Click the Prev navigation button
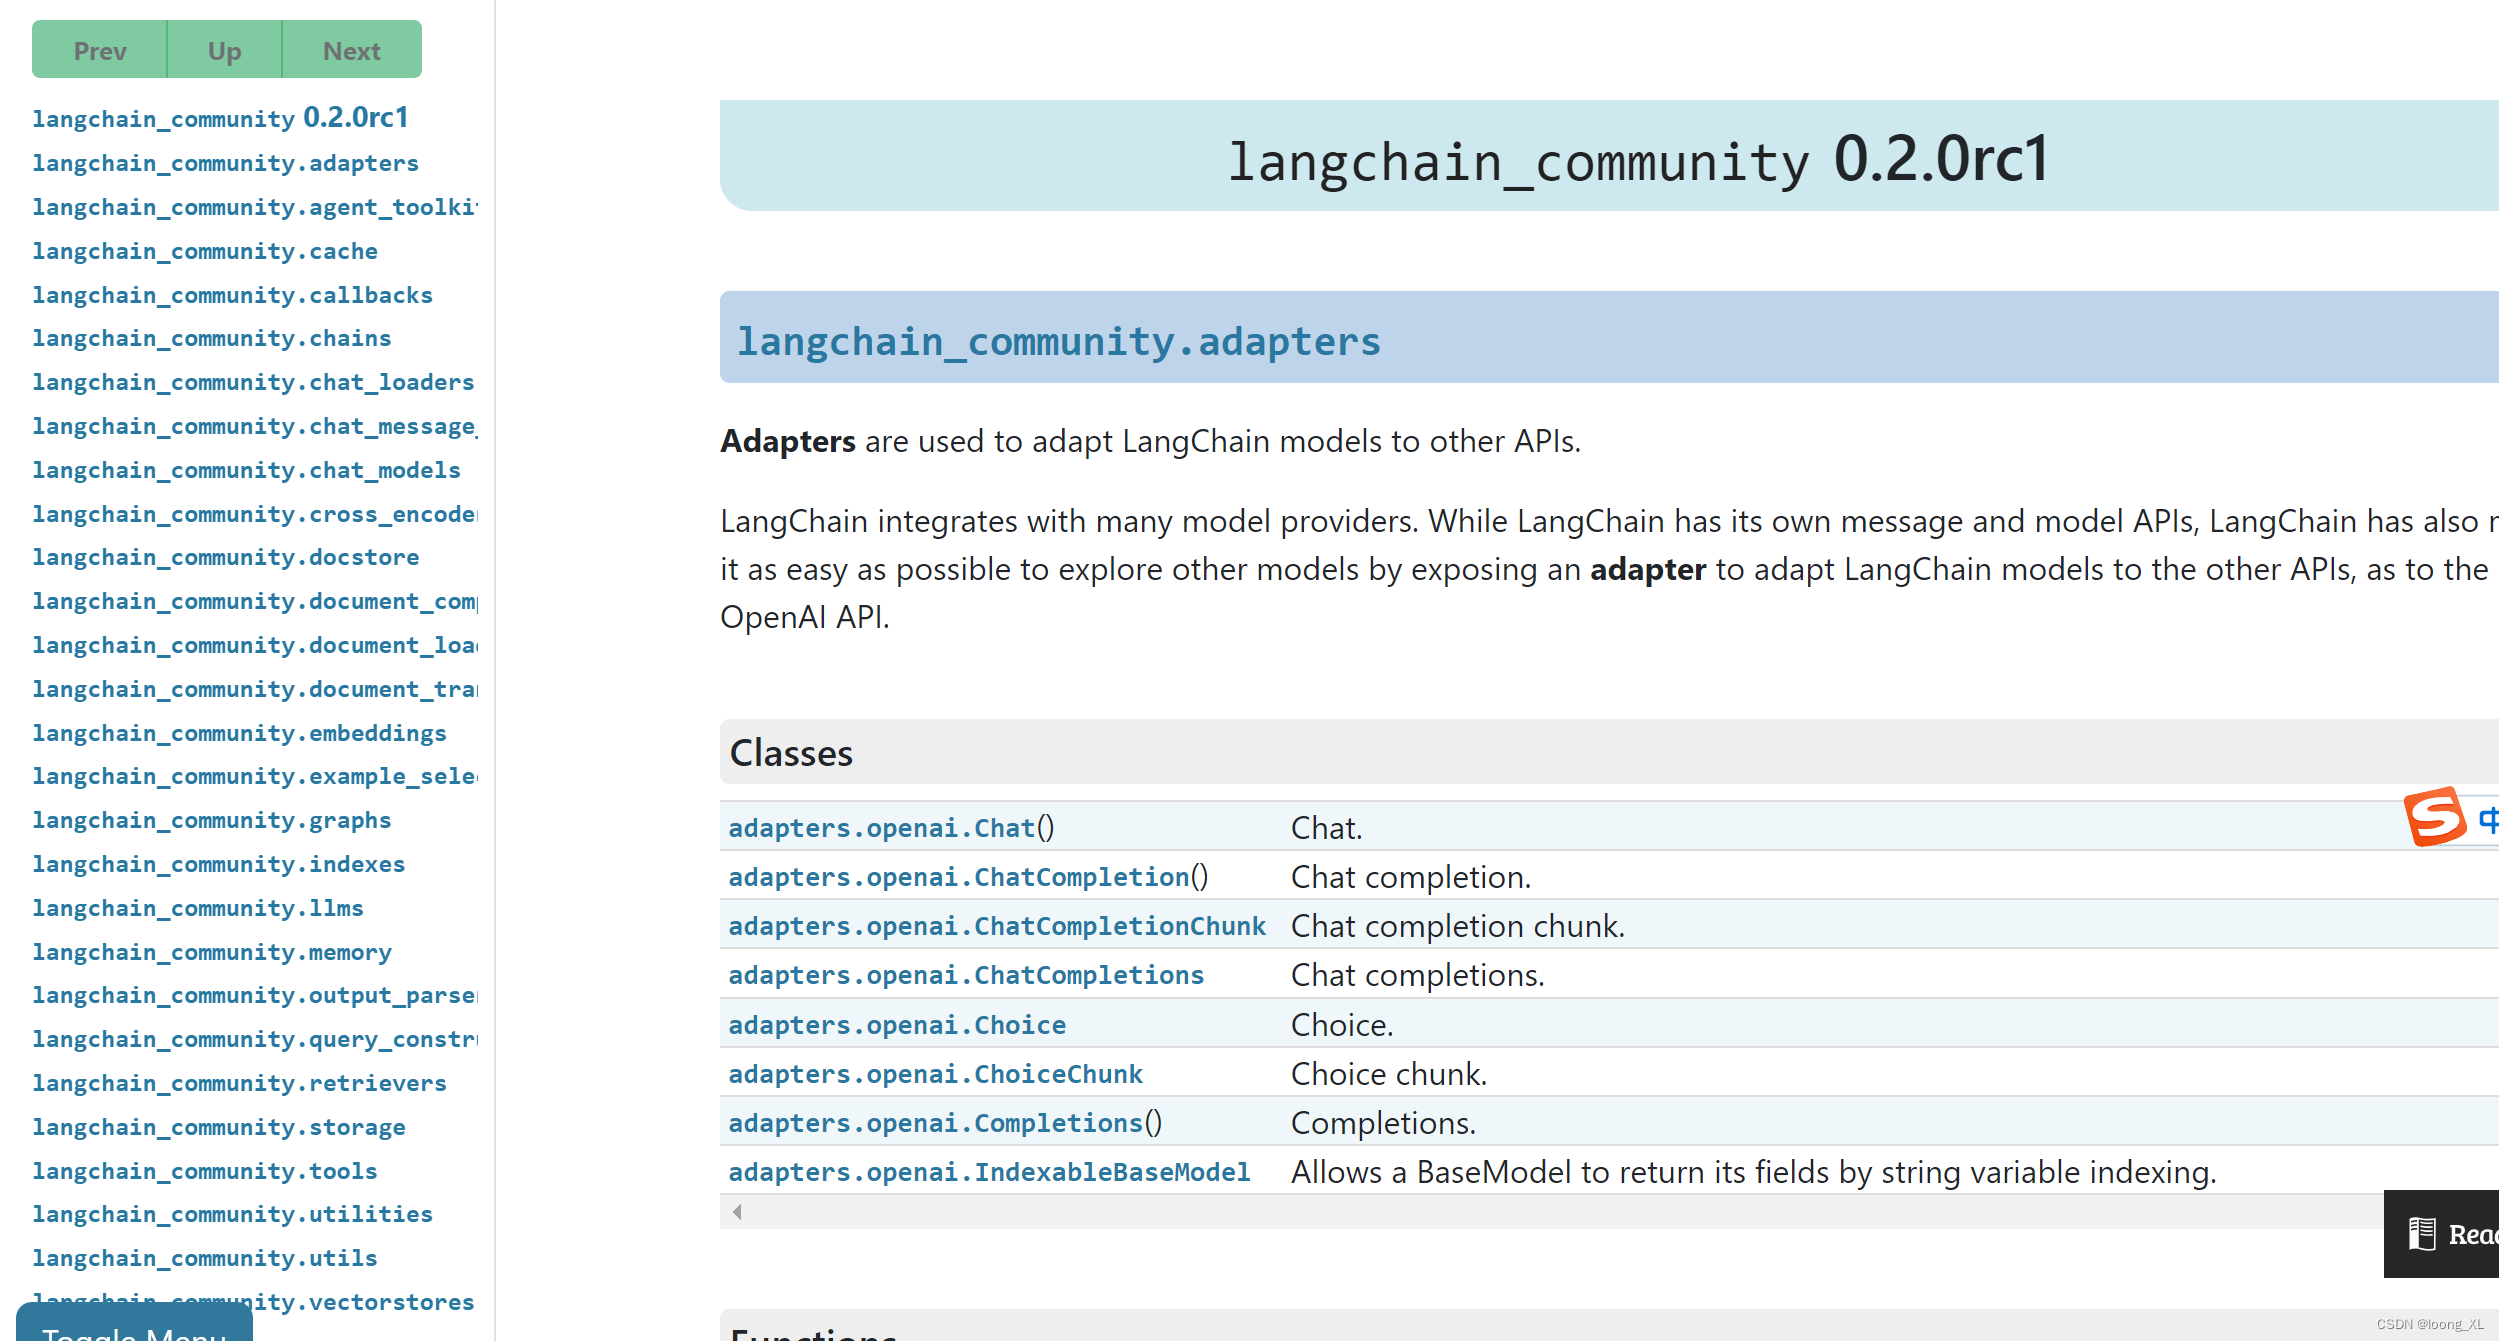The image size is (2499, 1341). [99, 49]
